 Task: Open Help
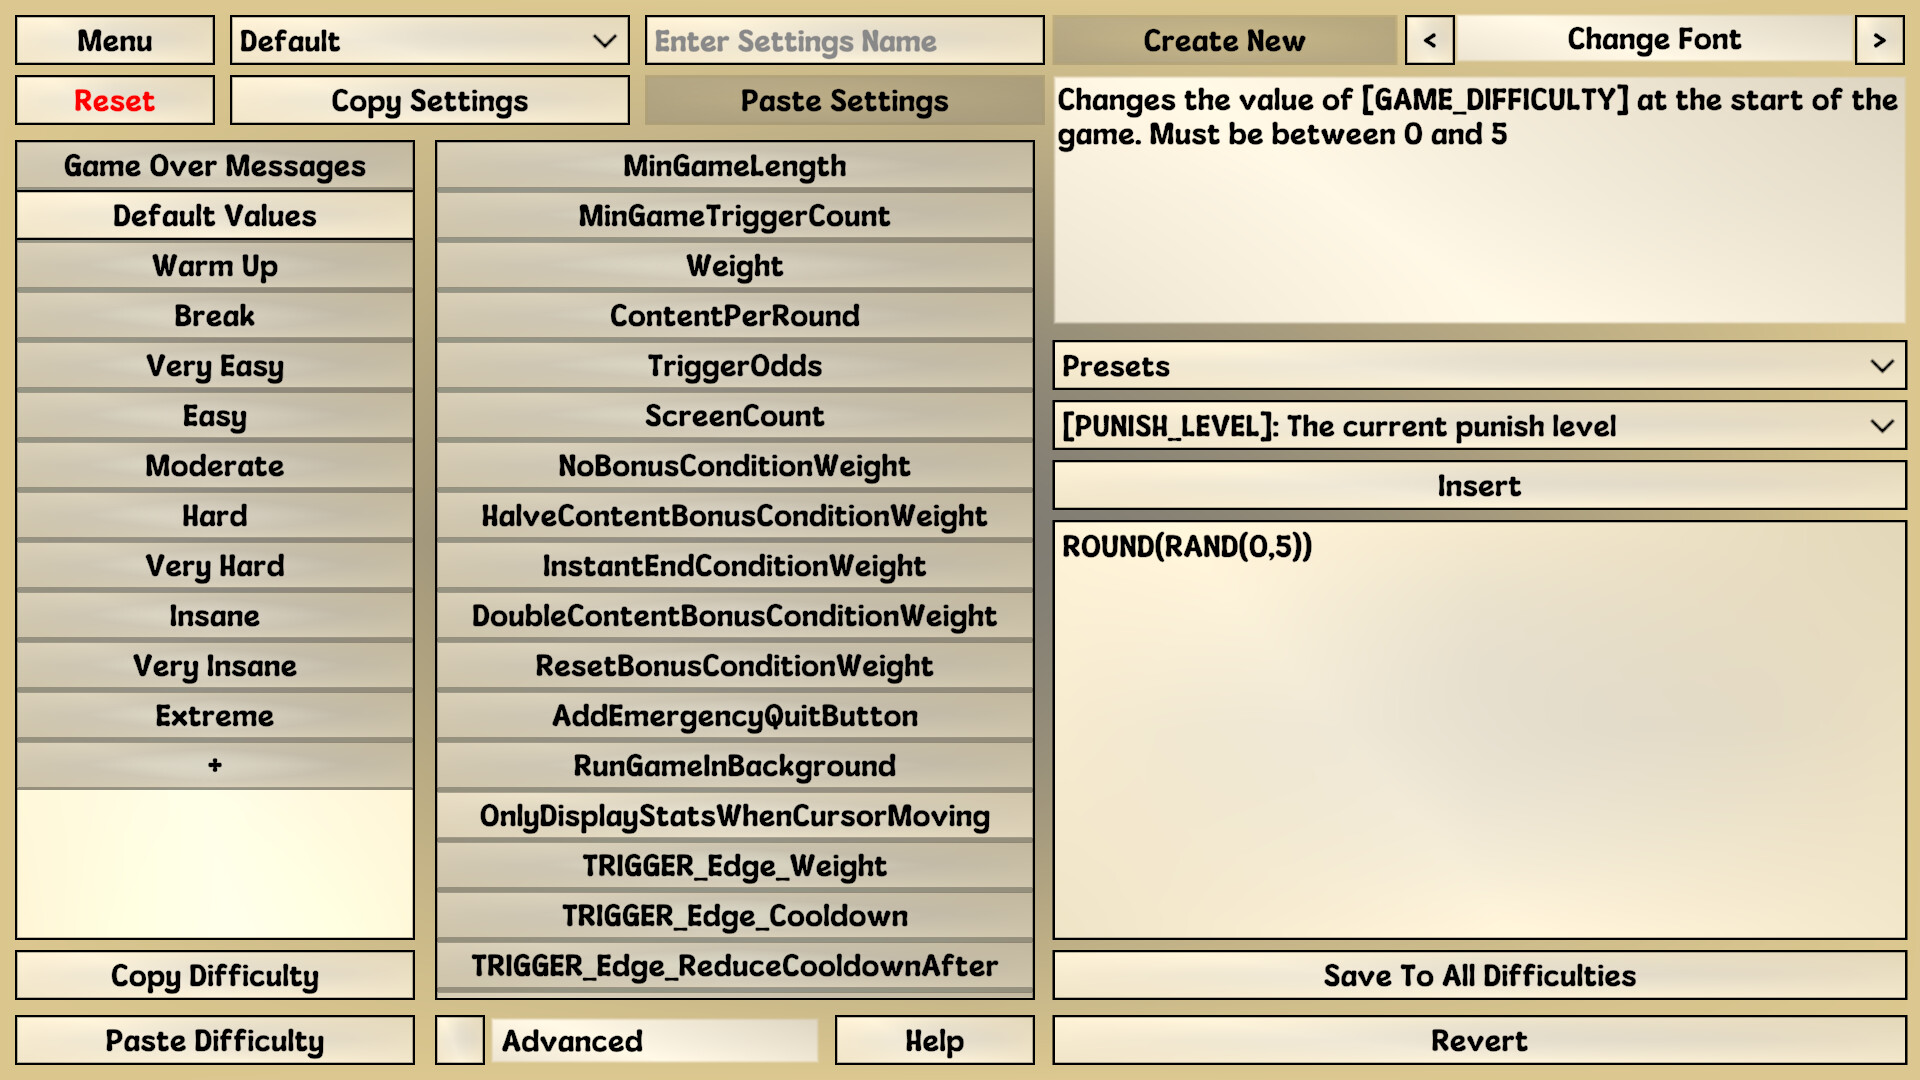934,1040
